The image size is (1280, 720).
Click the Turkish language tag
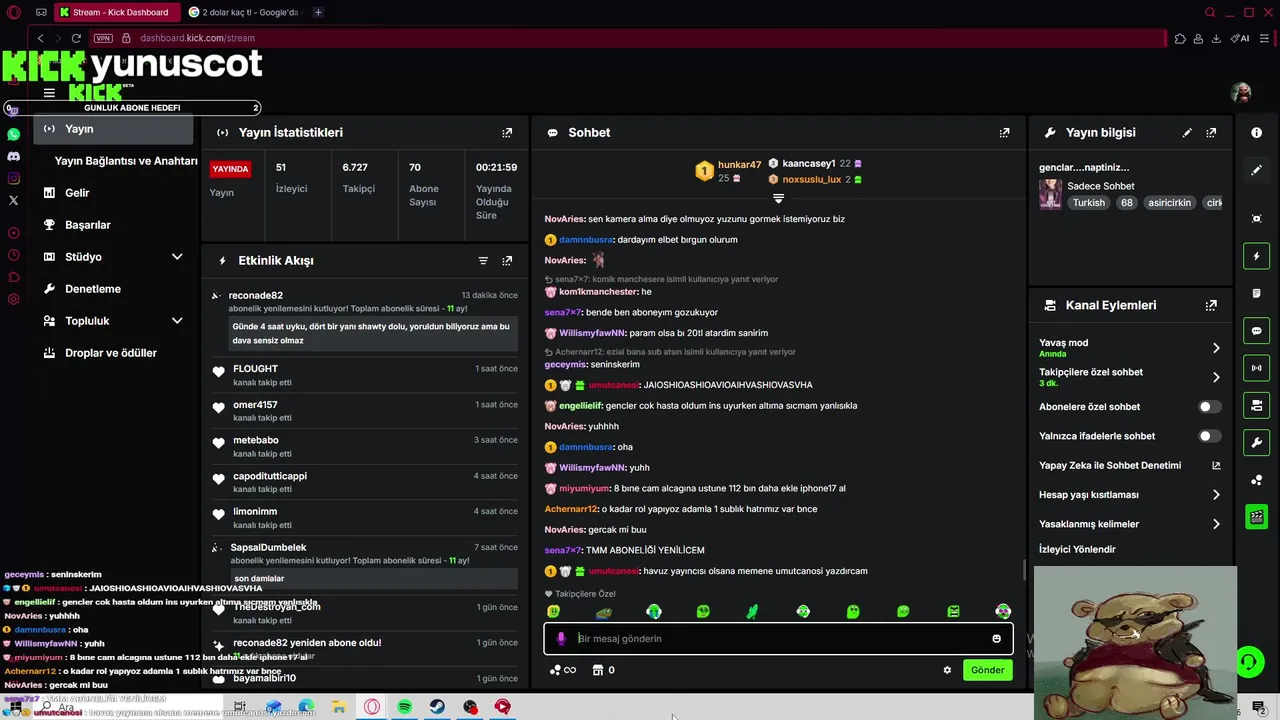[1089, 202]
